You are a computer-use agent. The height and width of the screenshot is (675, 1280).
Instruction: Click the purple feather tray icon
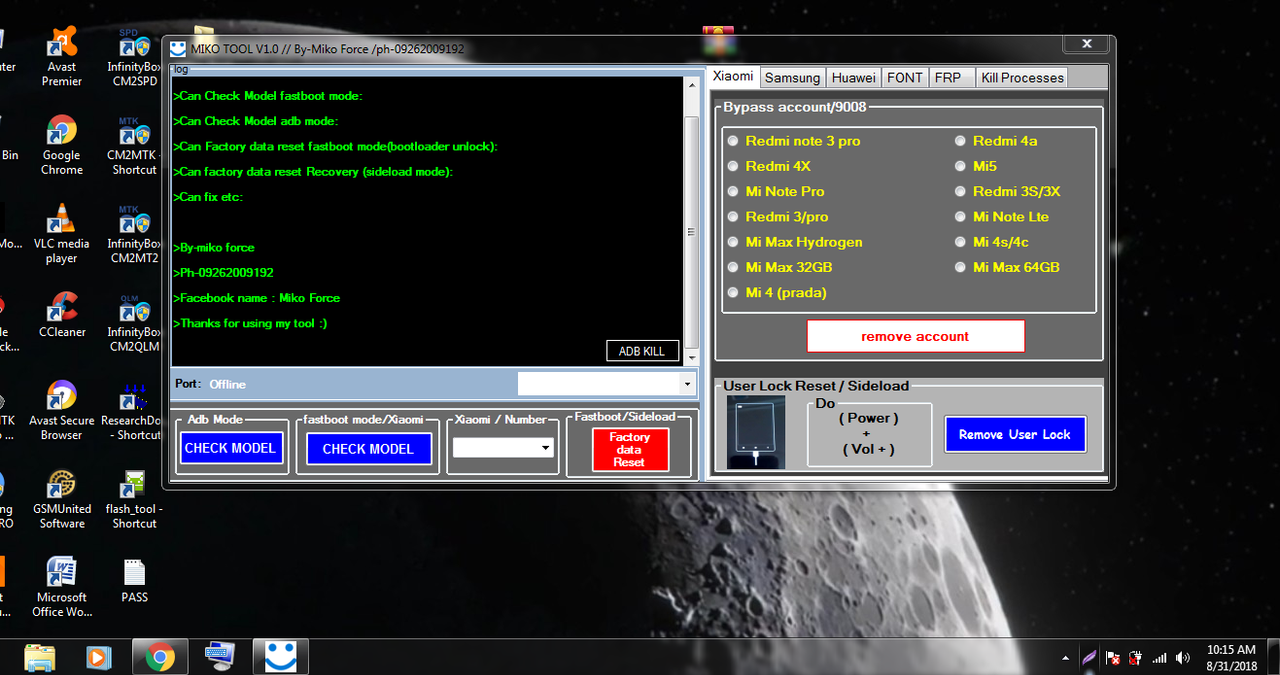[x=1089, y=658]
